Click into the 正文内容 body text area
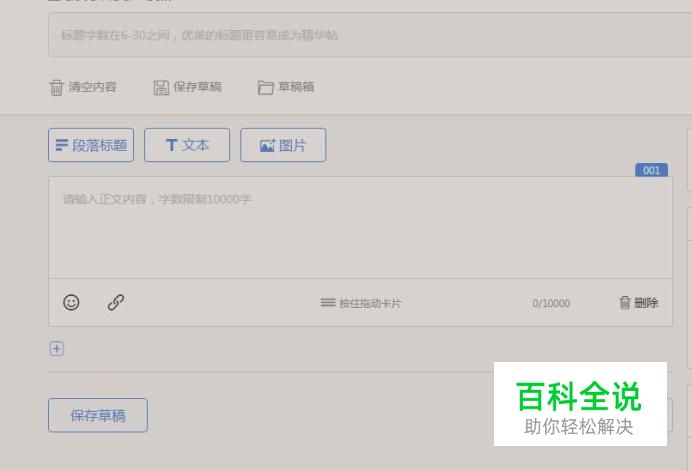The image size is (692, 471). point(360,227)
